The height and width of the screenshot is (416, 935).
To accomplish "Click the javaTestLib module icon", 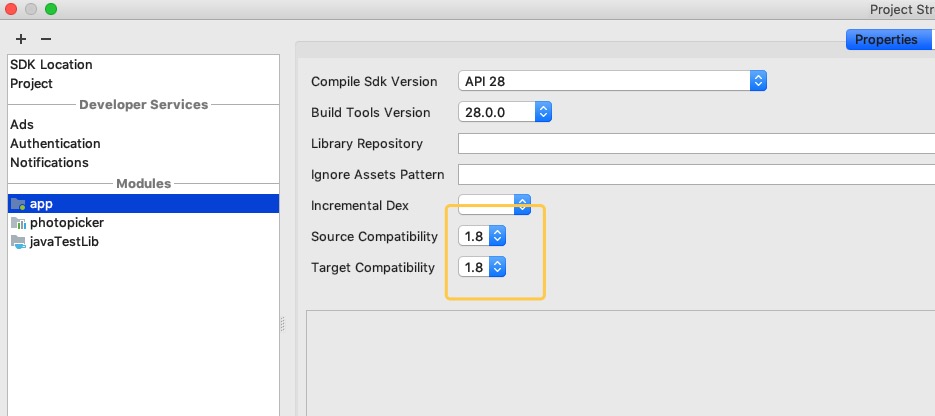I will coord(18,241).
